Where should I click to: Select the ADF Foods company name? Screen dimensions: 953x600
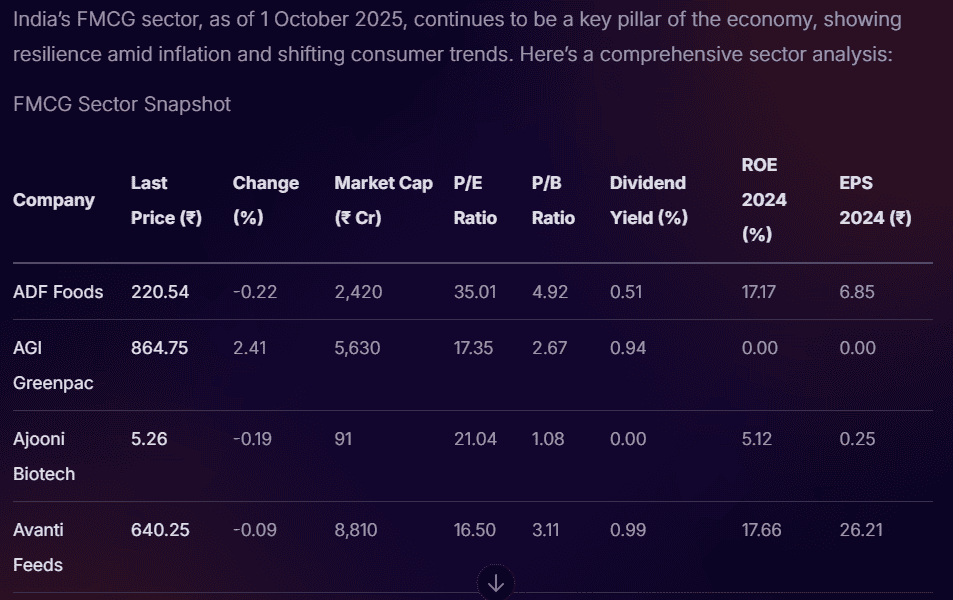tap(58, 292)
